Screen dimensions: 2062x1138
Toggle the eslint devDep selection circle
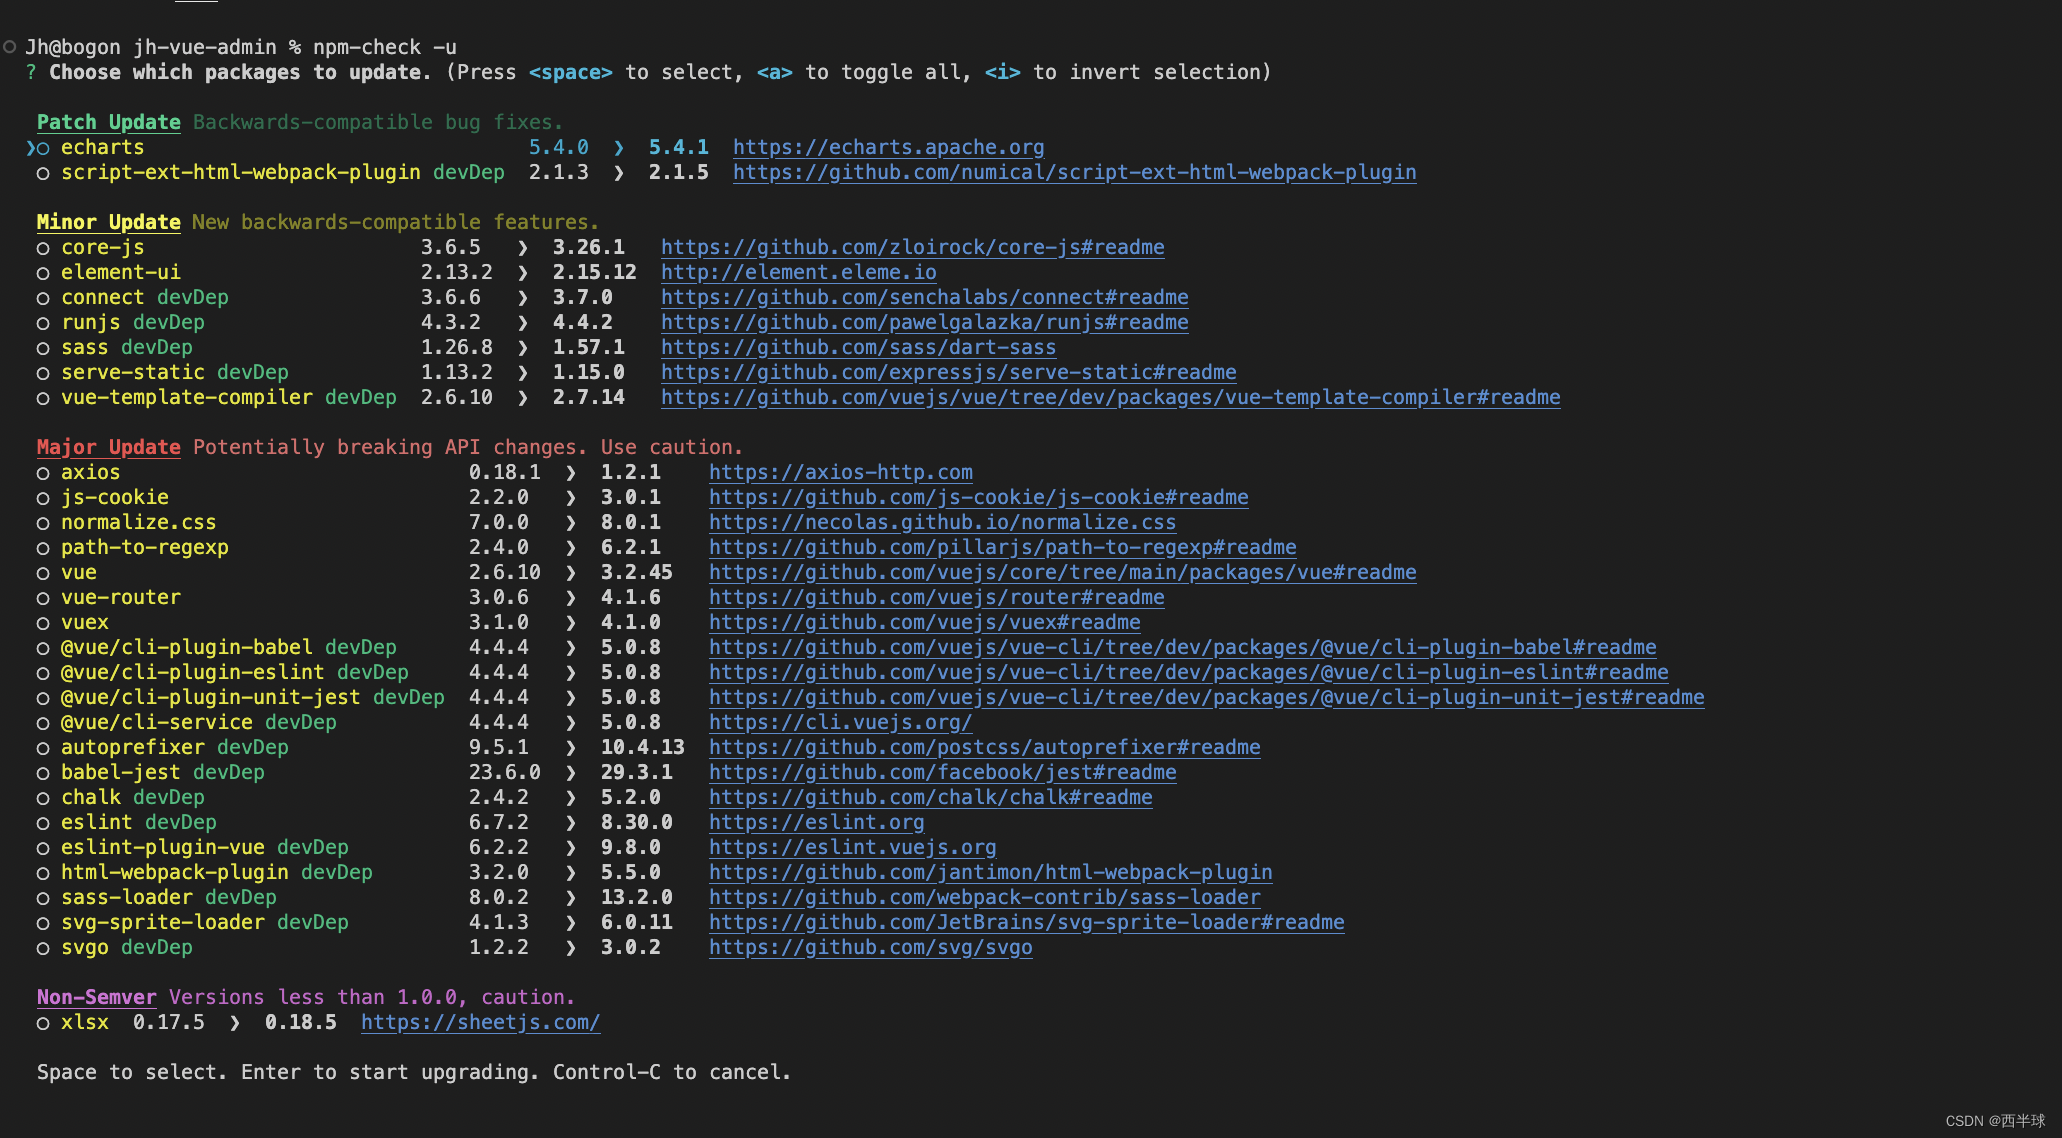[43, 823]
